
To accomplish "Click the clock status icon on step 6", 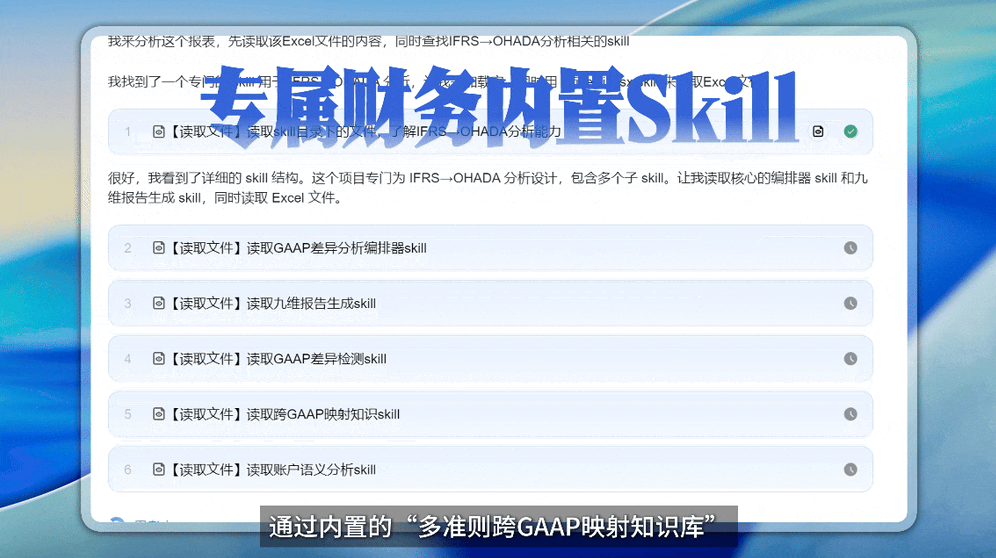I will pyautogui.click(x=851, y=470).
